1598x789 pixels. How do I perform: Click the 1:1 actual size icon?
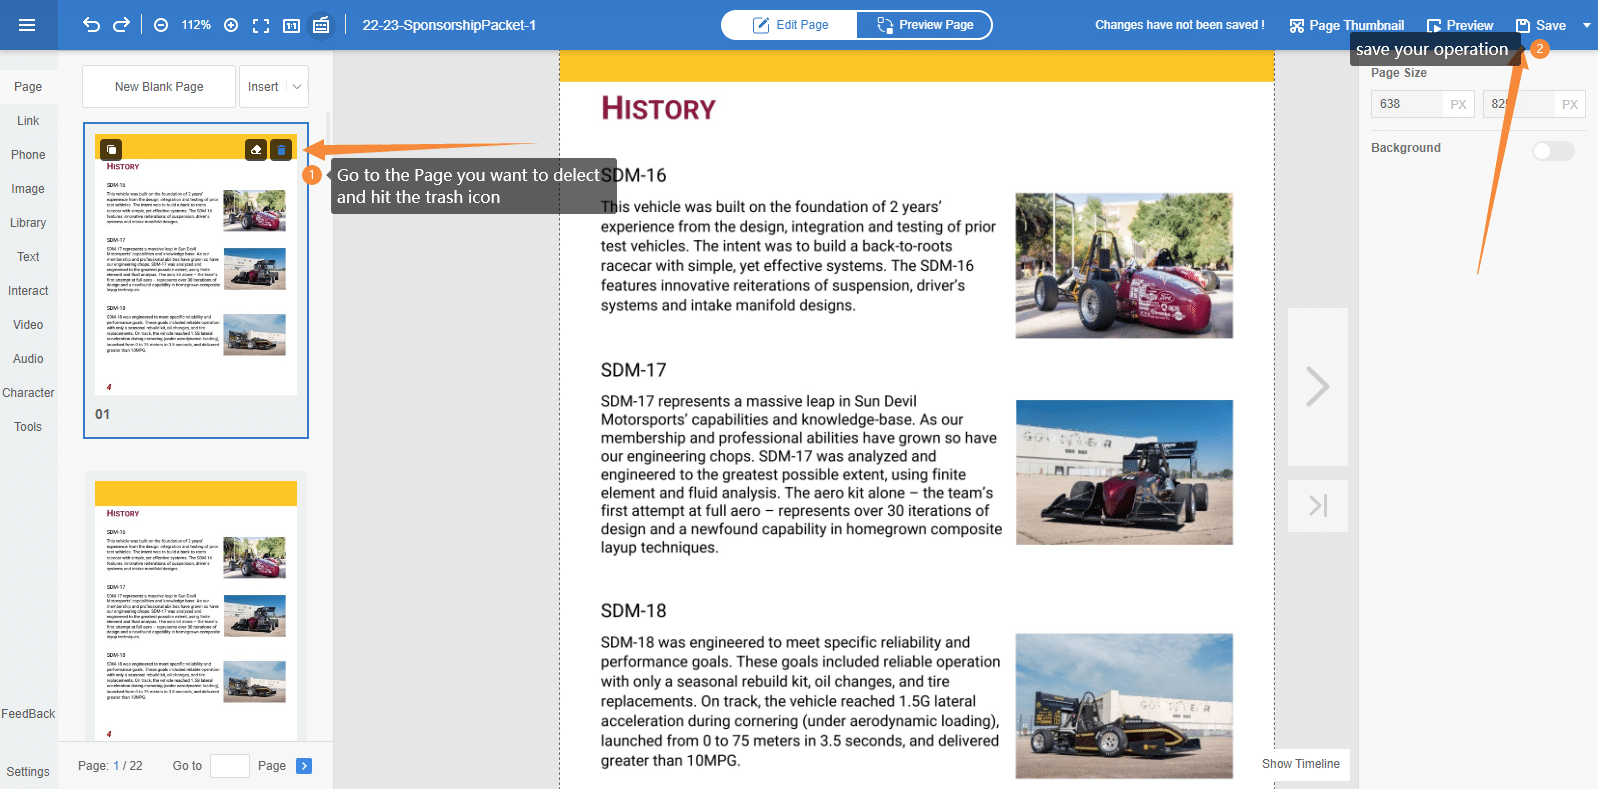point(291,25)
